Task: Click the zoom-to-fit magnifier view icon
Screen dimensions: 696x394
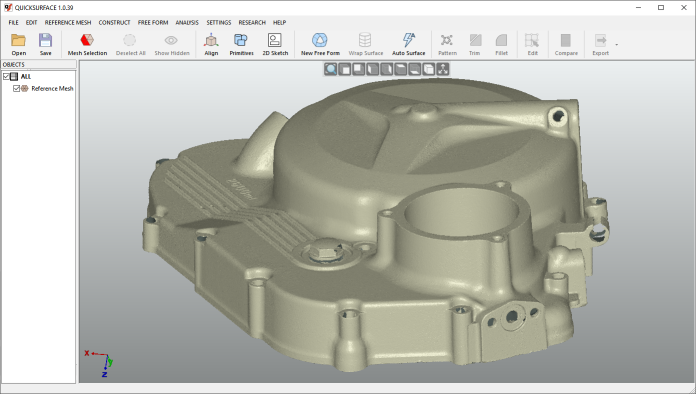Action: [330, 69]
